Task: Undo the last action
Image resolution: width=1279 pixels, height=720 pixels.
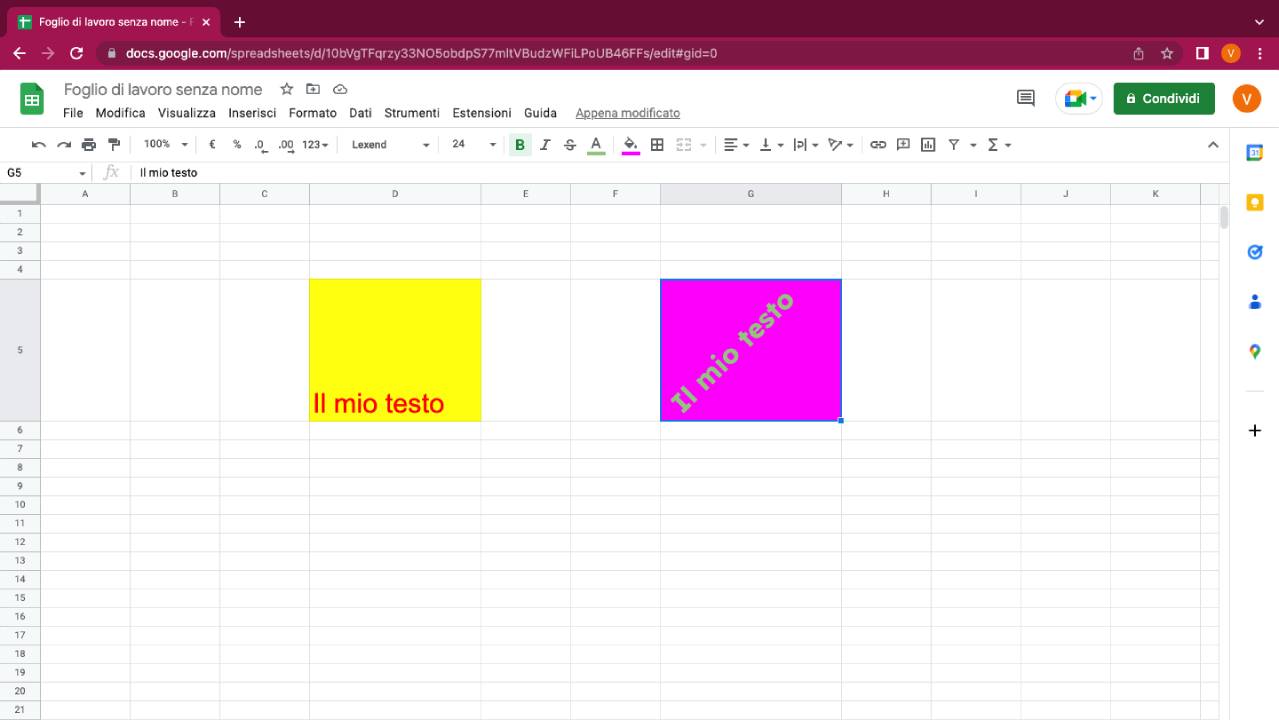Action: click(x=39, y=145)
